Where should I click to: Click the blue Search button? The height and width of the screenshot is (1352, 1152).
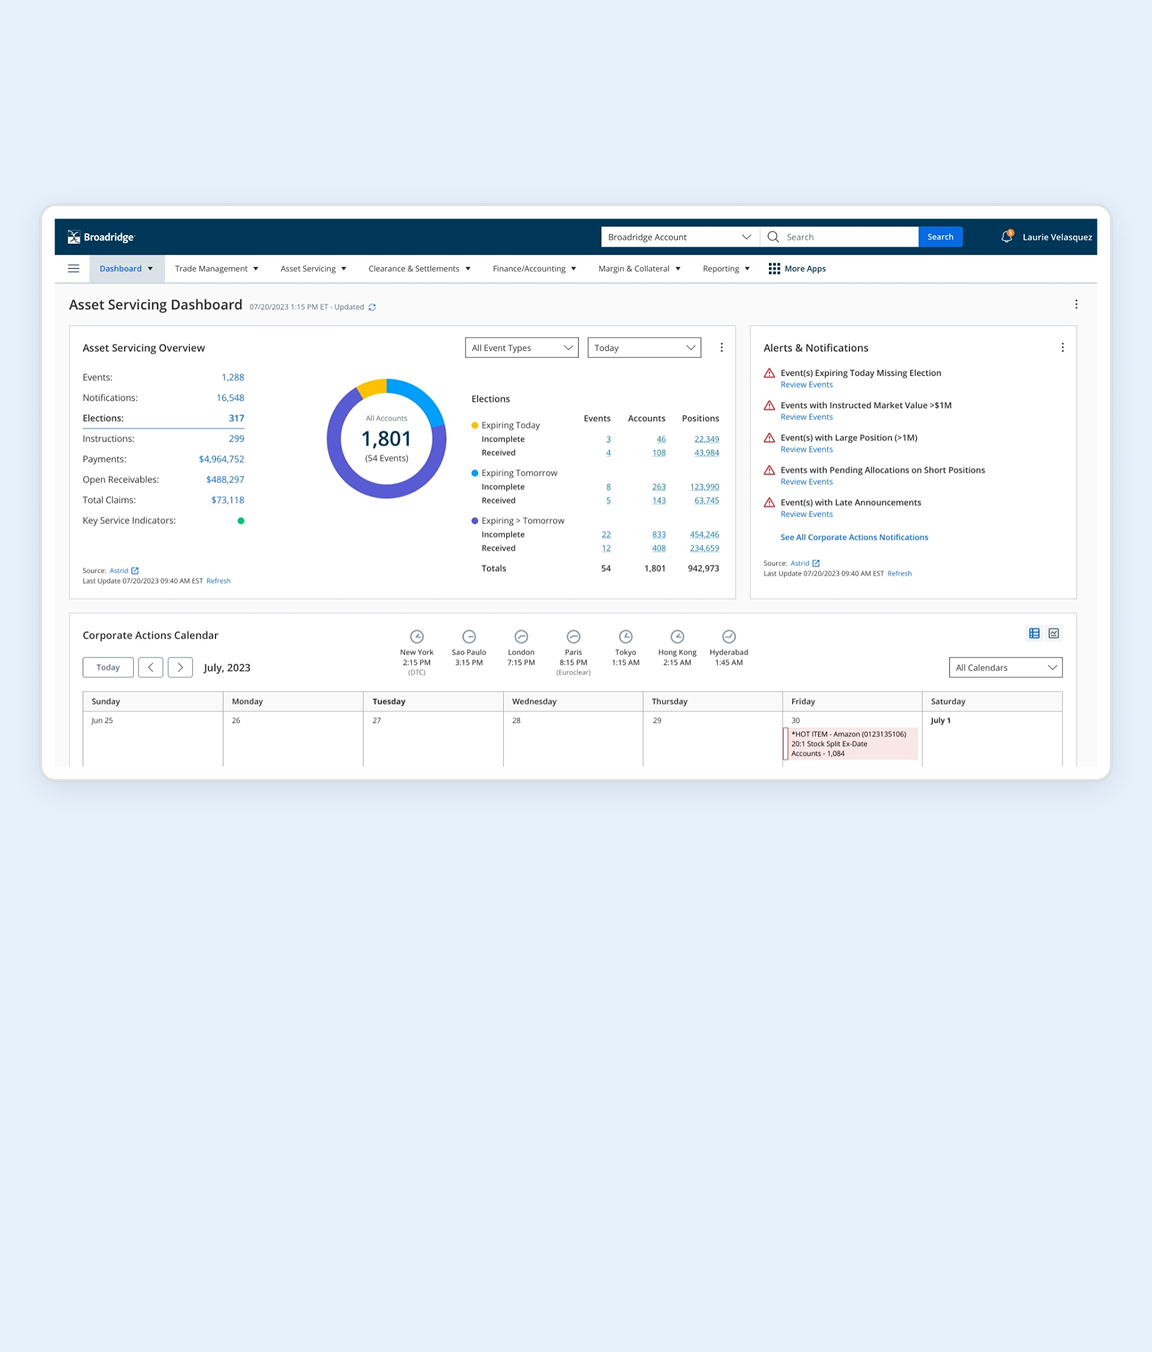[x=940, y=237]
